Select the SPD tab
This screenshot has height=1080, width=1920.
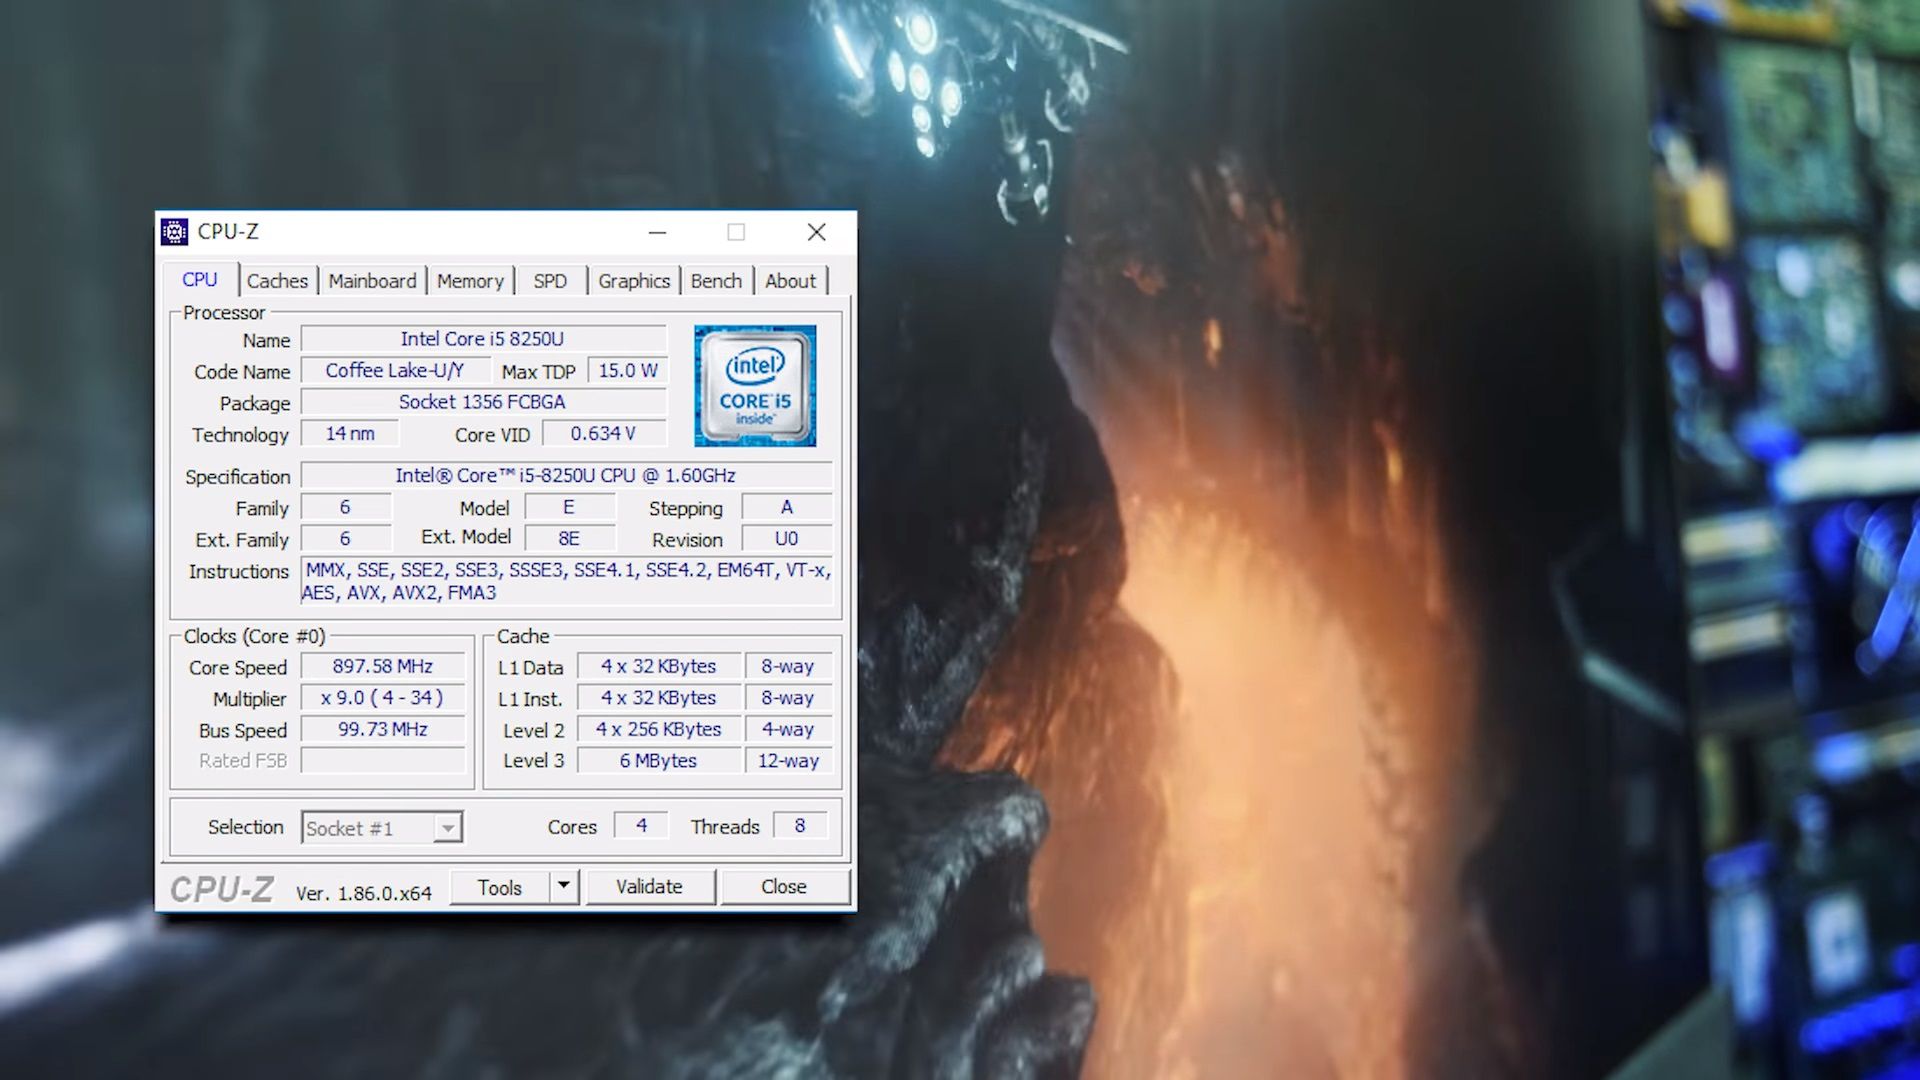[x=550, y=281]
